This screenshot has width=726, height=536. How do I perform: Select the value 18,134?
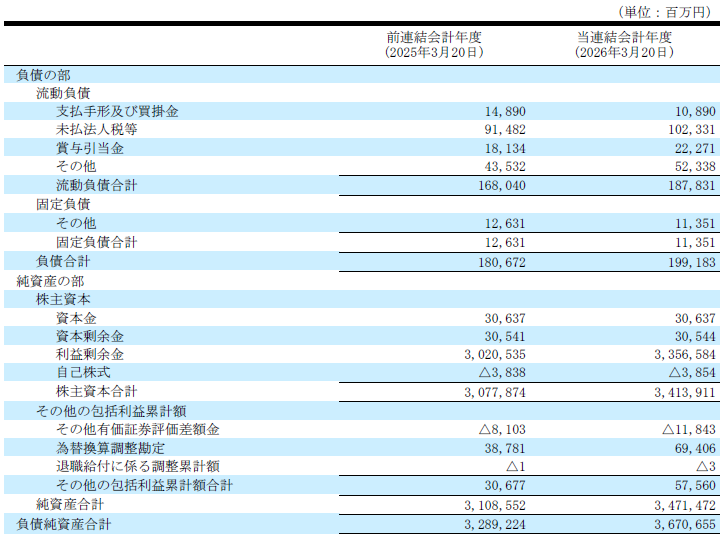click(x=505, y=149)
